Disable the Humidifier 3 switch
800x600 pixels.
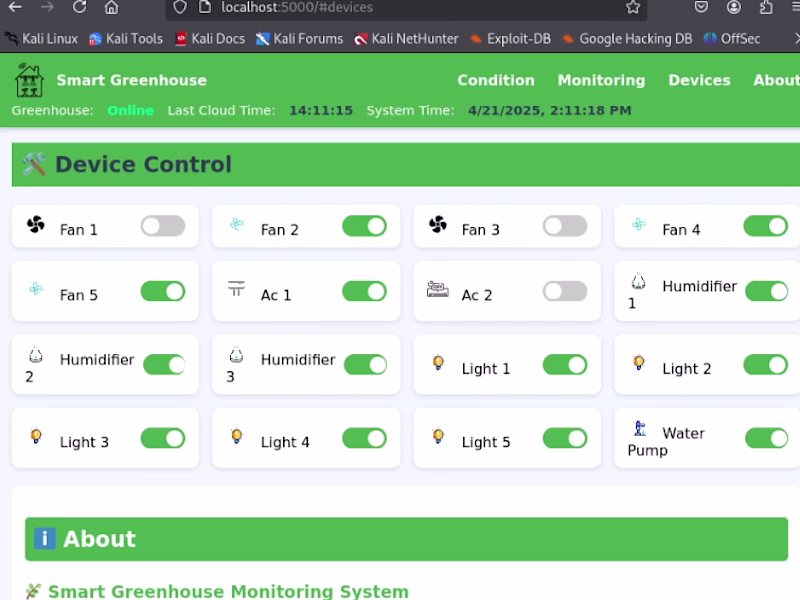(365, 365)
